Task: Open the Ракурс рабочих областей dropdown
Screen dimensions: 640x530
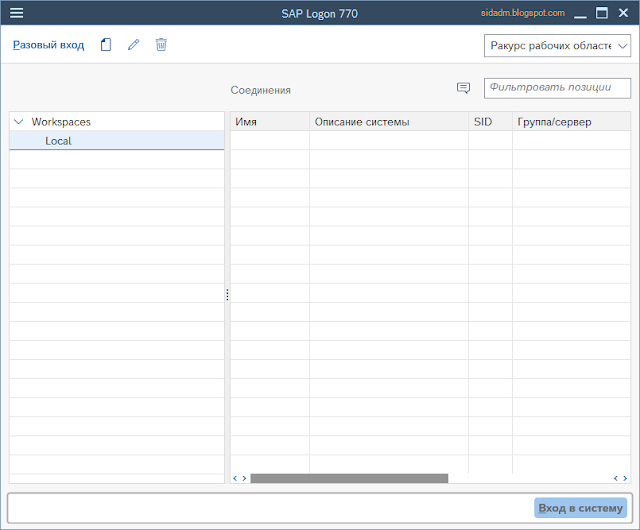Action: [557, 45]
